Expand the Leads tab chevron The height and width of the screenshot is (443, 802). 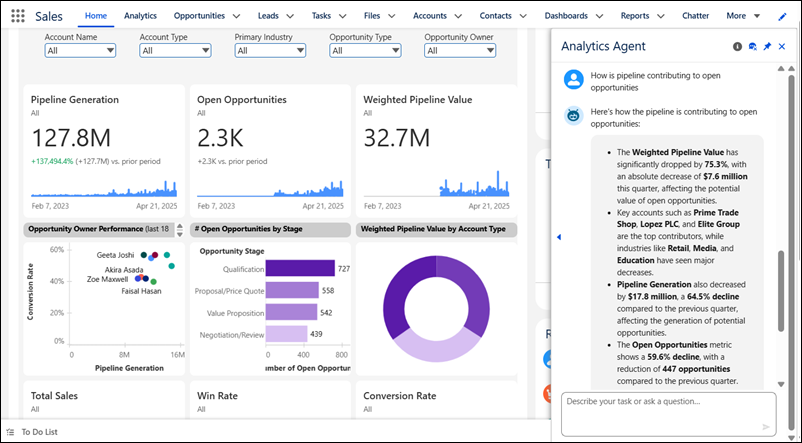[x=290, y=16]
